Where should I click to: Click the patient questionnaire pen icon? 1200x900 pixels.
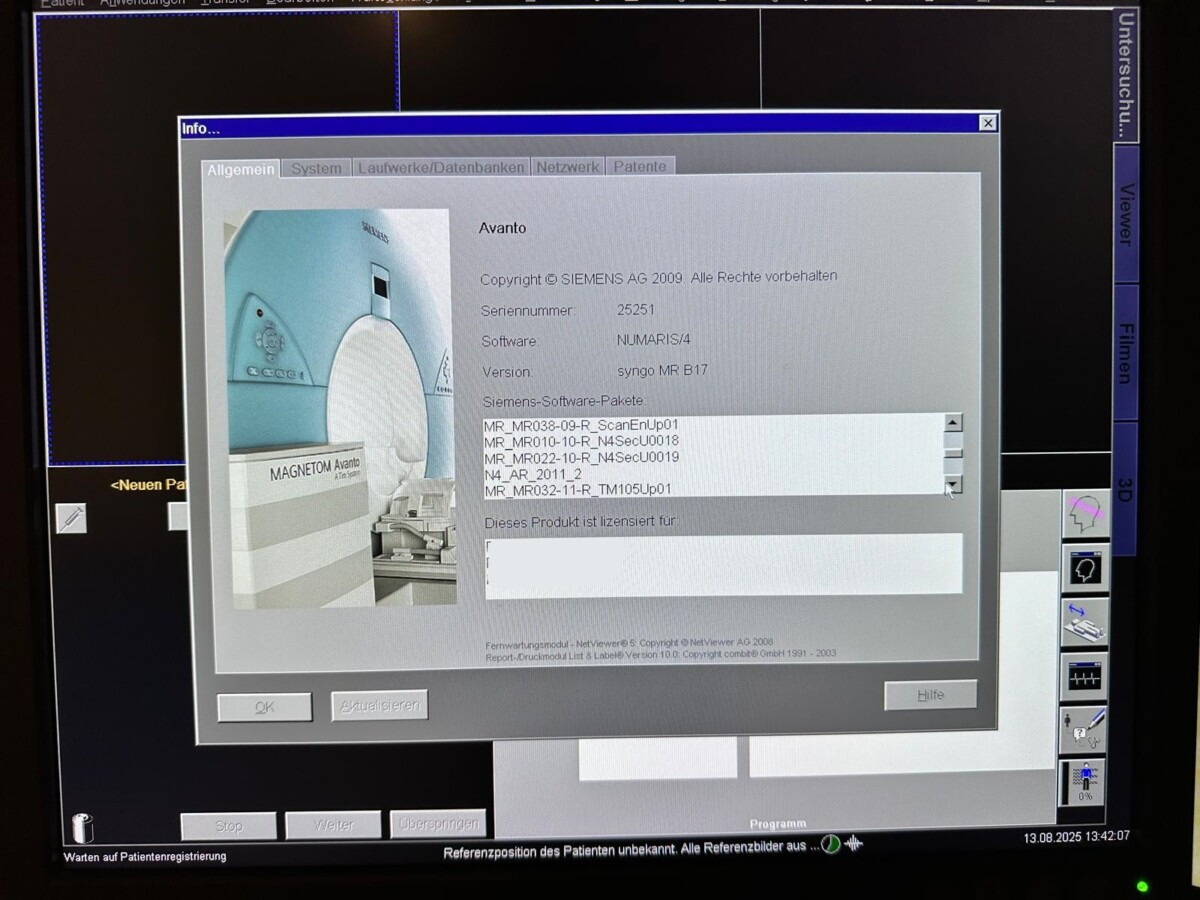(x=1084, y=730)
